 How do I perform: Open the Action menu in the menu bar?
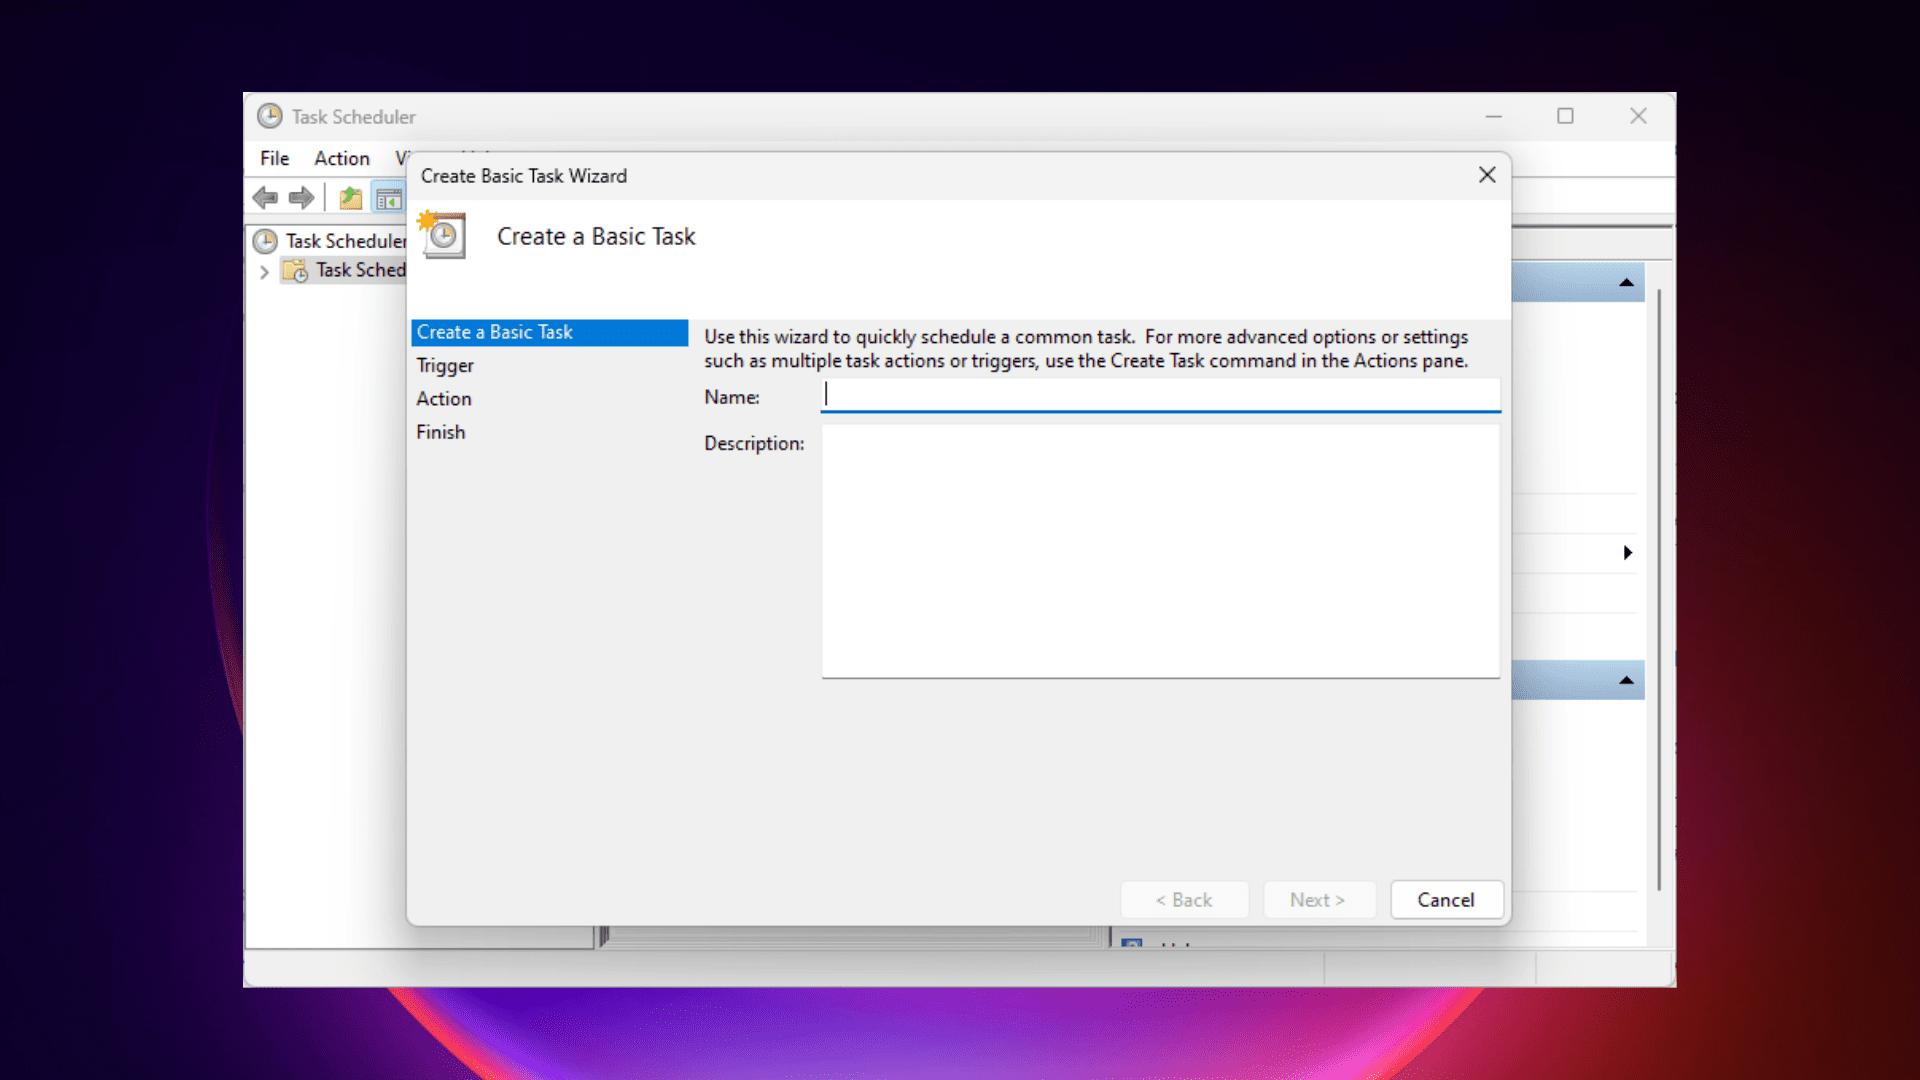[x=341, y=158]
